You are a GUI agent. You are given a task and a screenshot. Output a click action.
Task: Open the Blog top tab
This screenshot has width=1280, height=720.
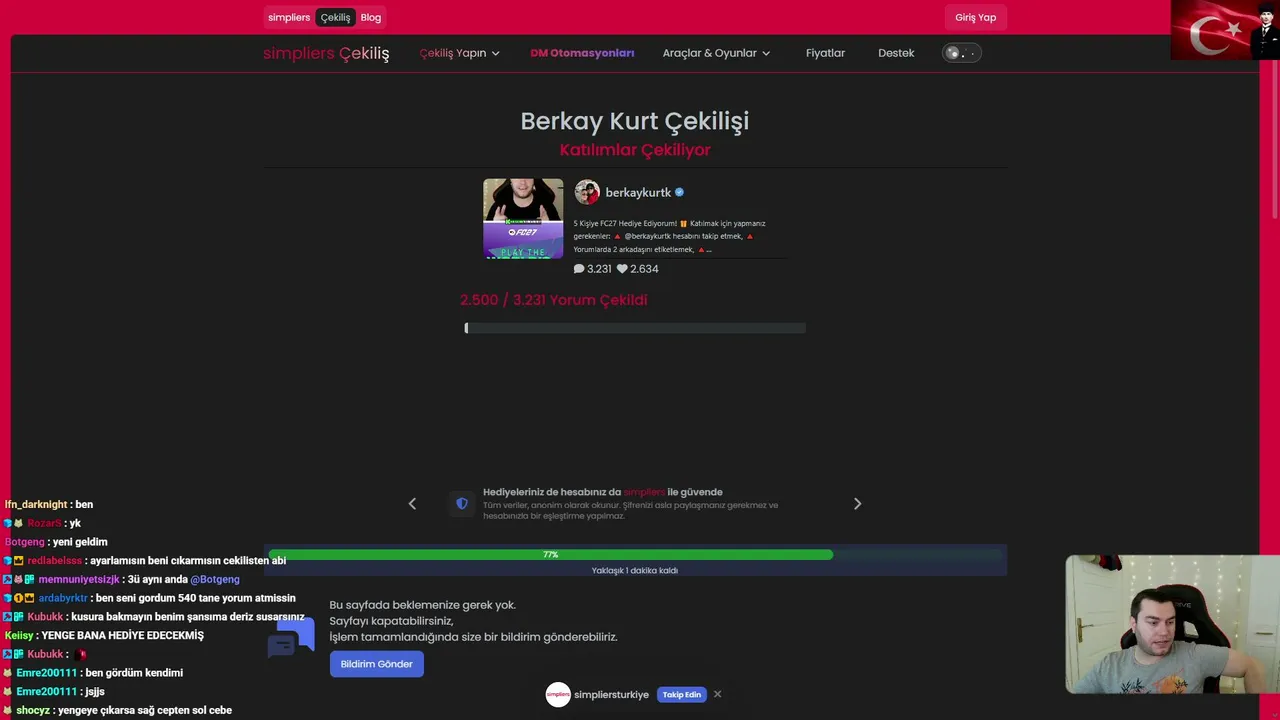point(371,17)
